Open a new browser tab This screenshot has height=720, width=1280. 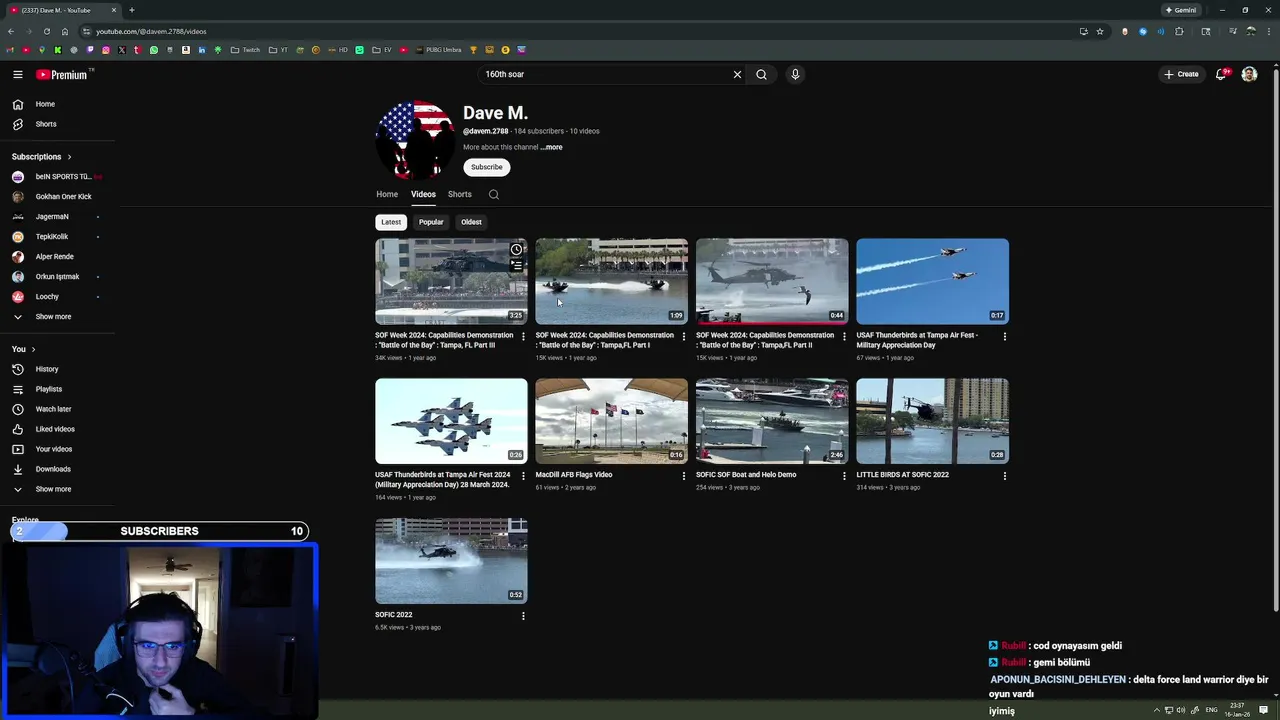pyautogui.click(x=132, y=10)
